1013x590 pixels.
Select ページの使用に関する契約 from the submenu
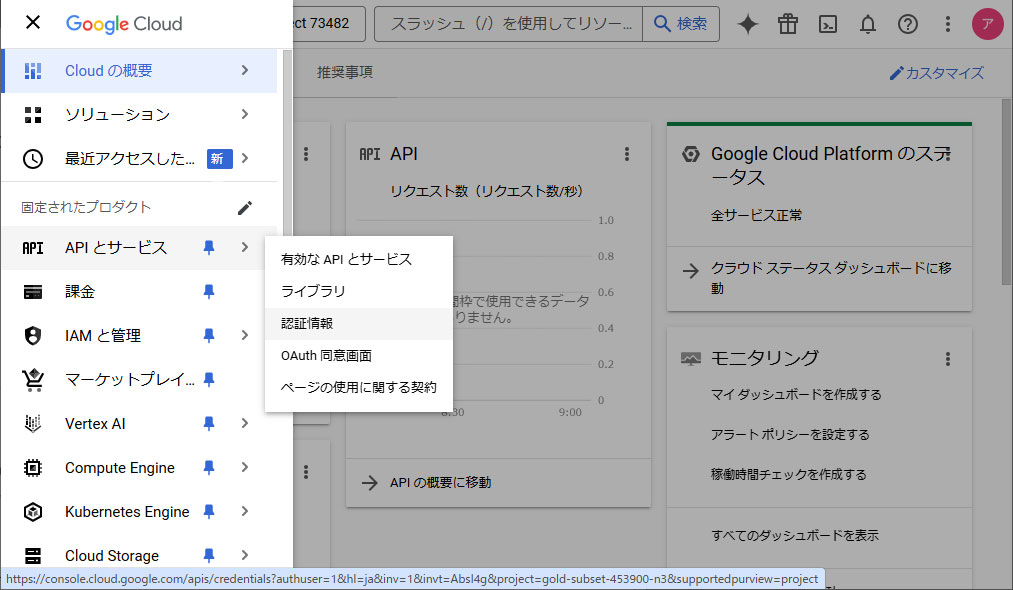coord(359,388)
